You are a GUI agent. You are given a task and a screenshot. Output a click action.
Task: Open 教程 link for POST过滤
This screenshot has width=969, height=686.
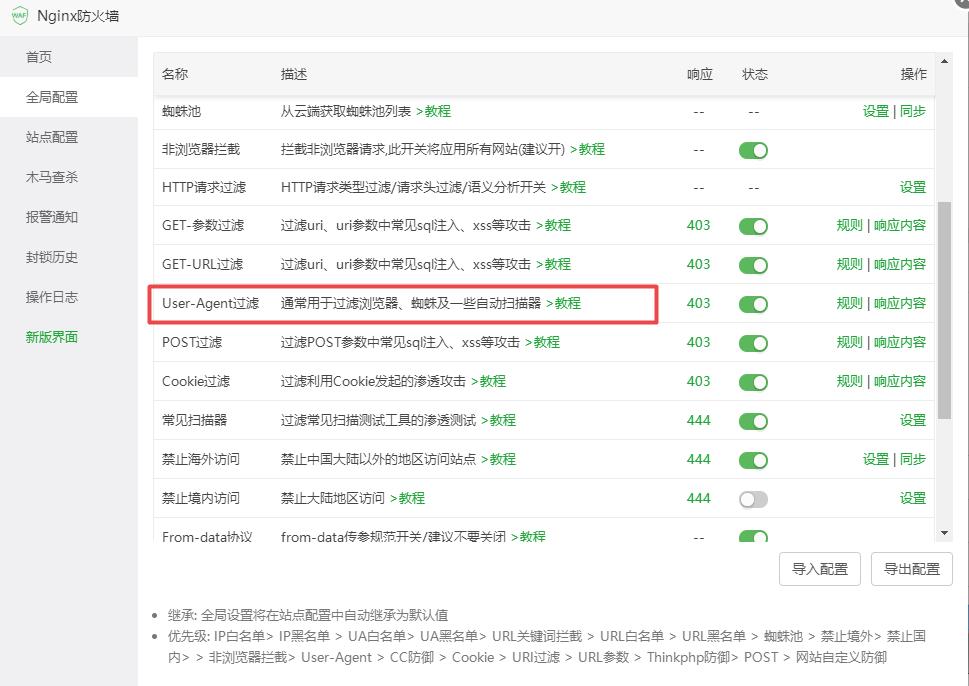point(543,342)
